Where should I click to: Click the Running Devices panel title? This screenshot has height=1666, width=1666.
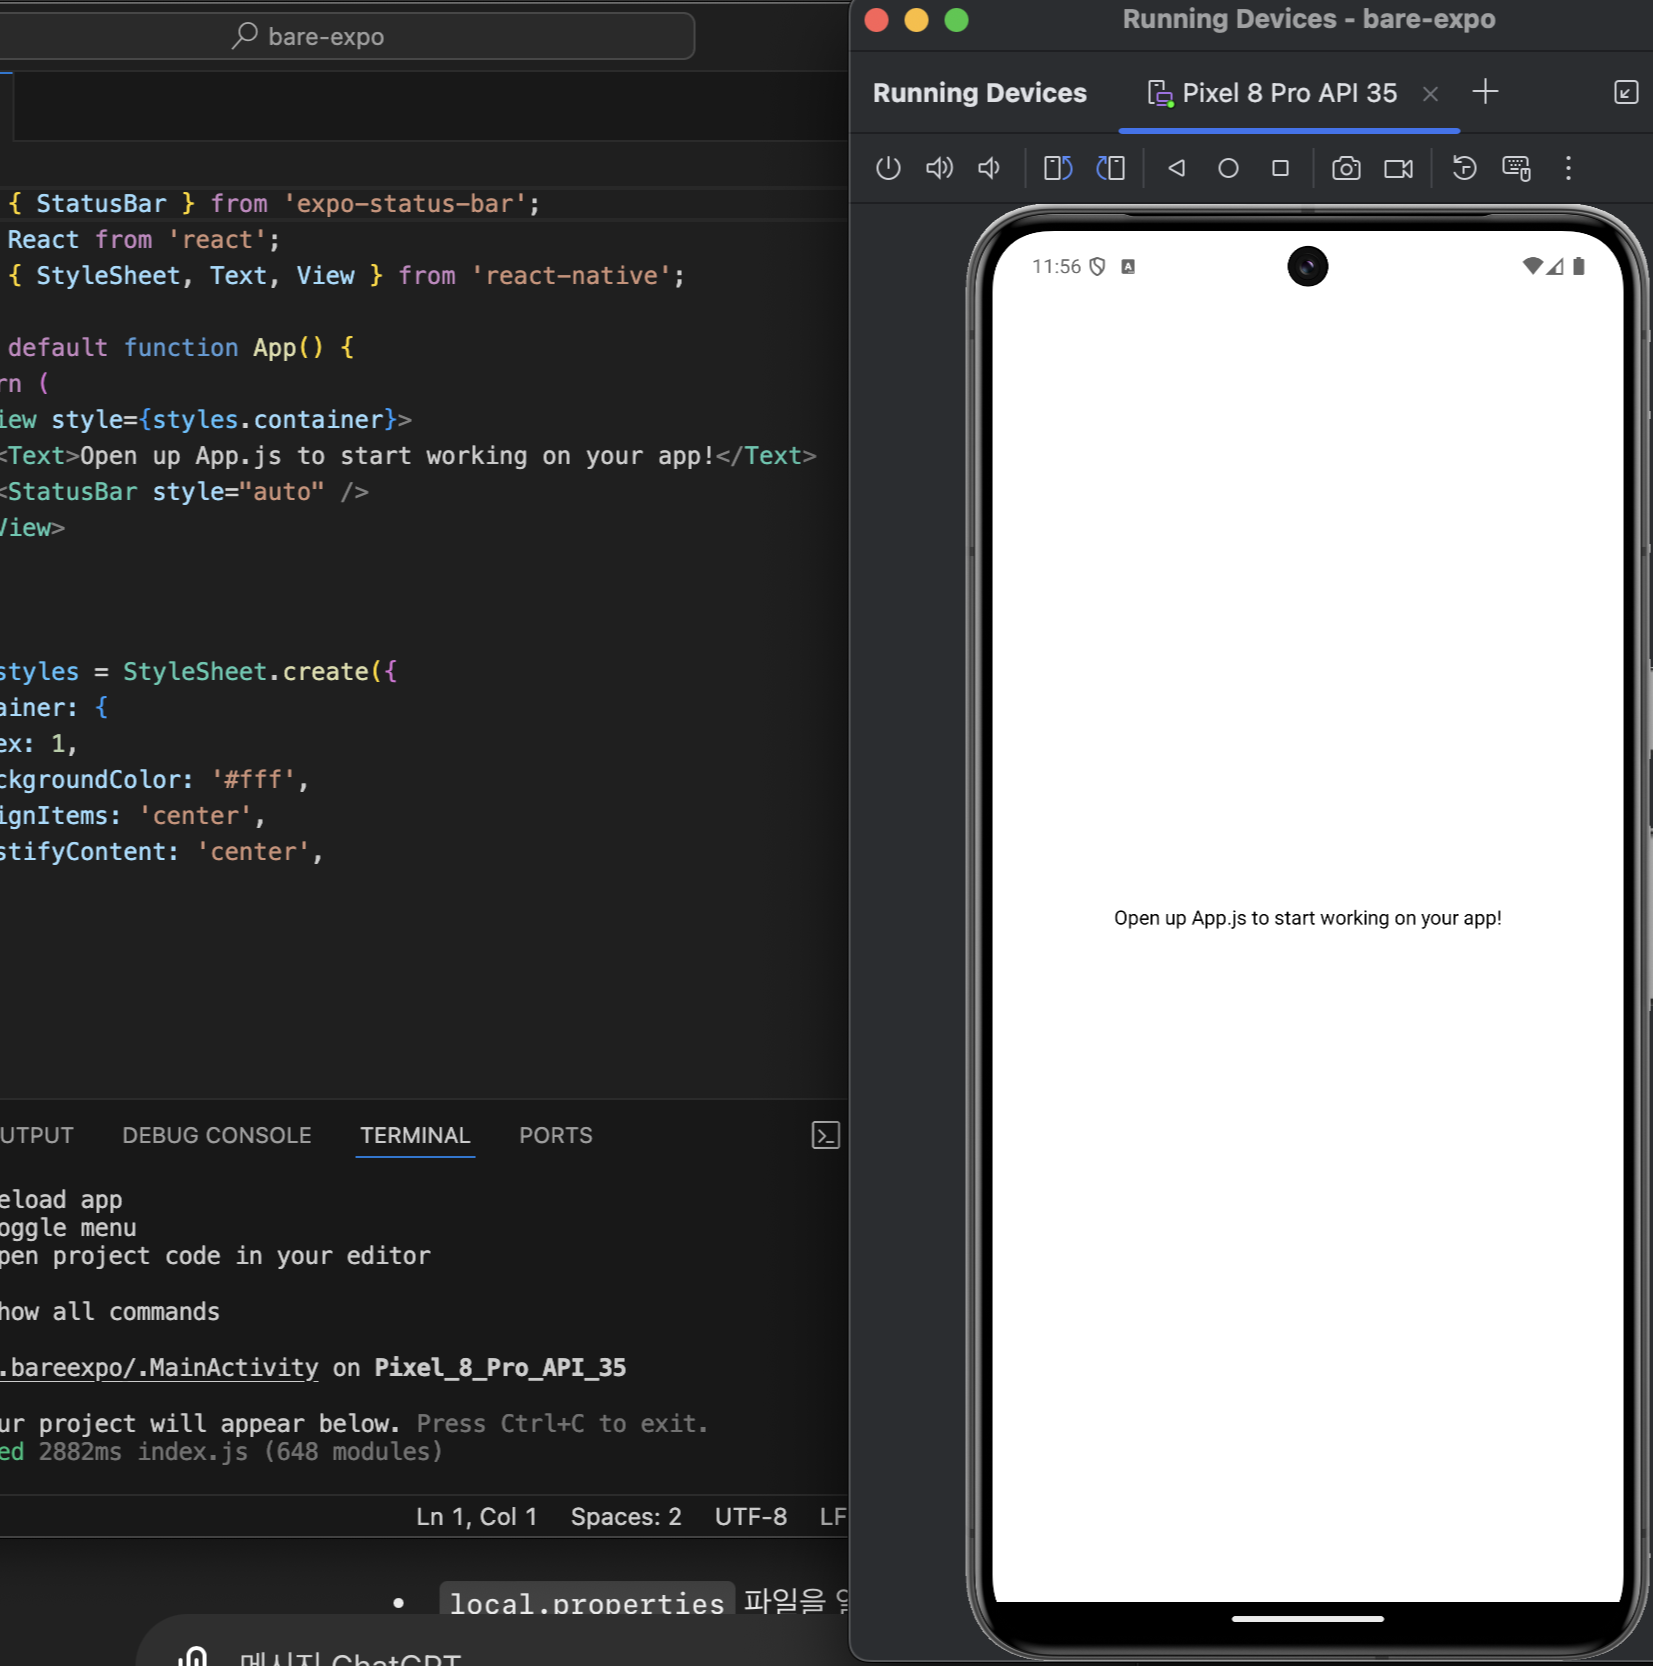[x=979, y=93]
